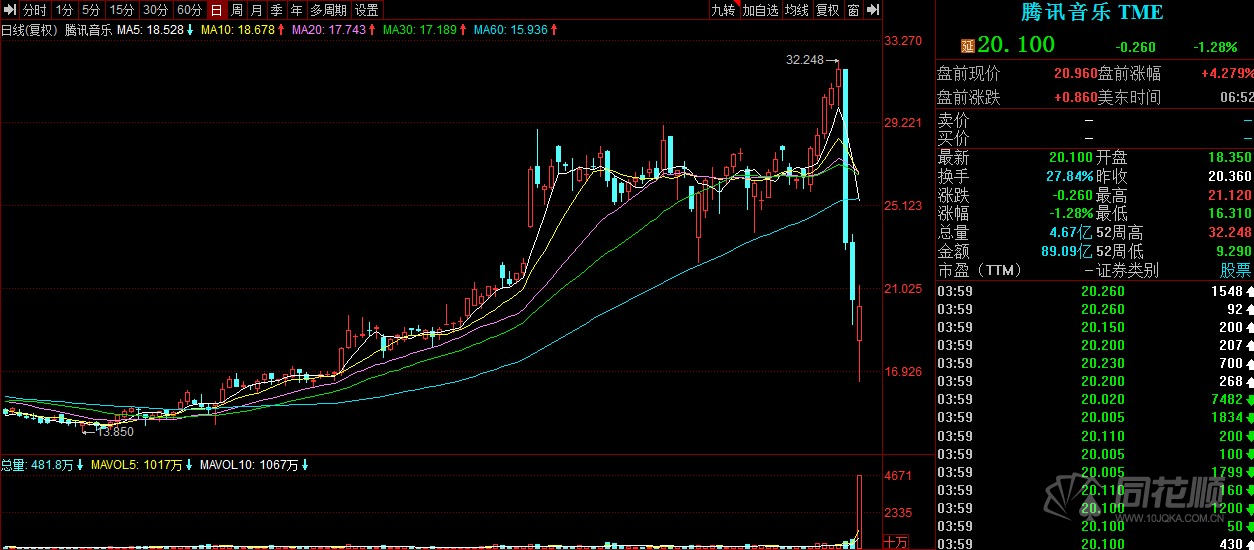Click the cyan MA60: 15.936 value
1254x550 pixels.
pos(510,30)
